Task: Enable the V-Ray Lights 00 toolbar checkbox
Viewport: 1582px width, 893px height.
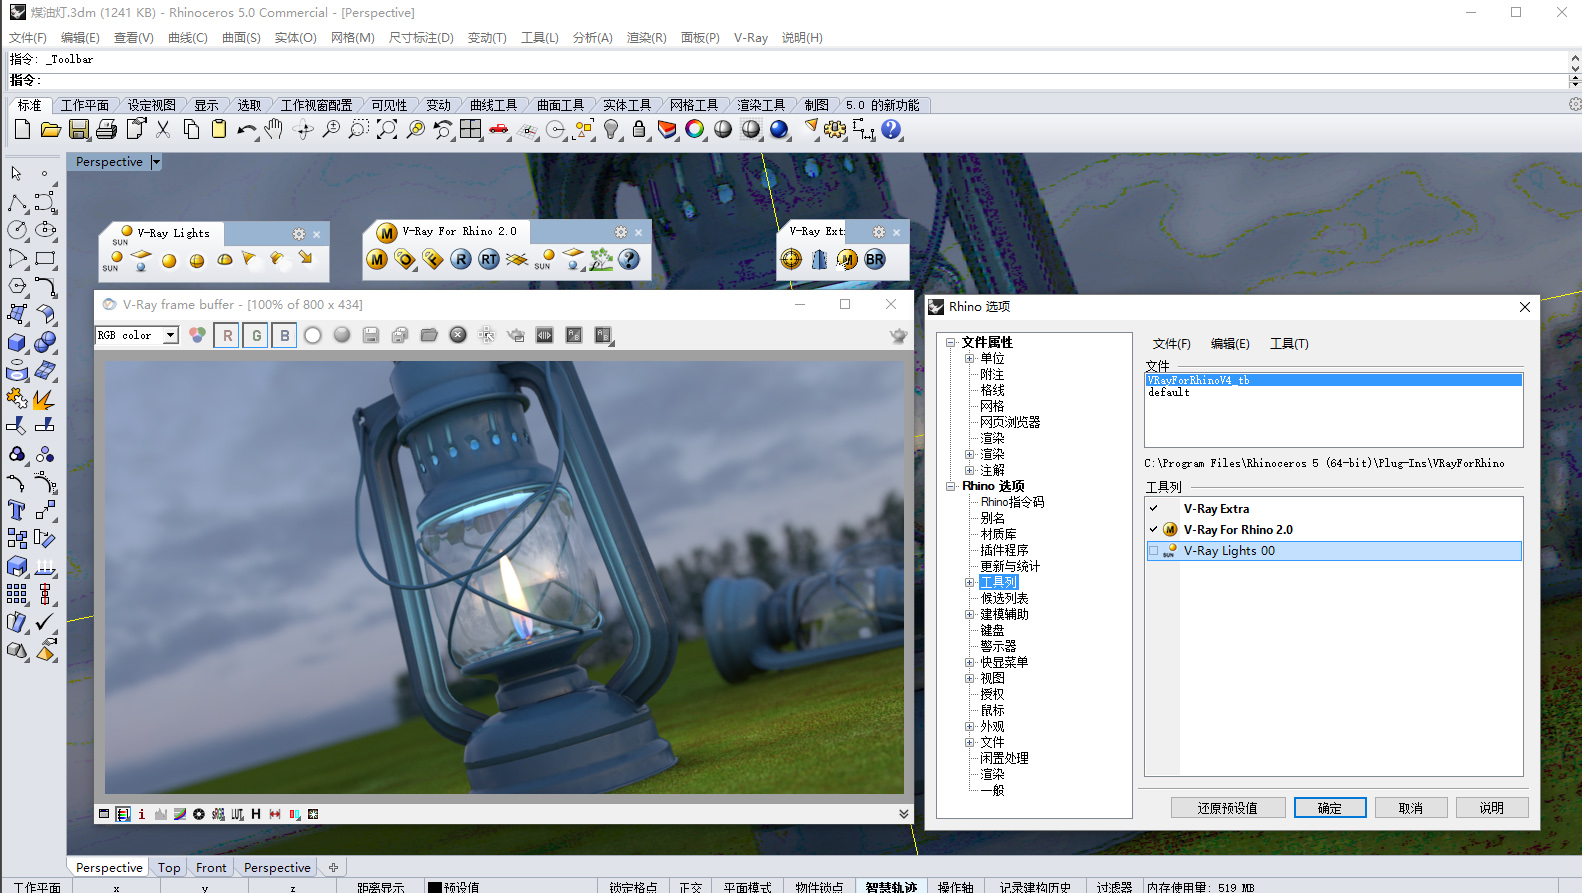Action: [x=1153, y=551]
